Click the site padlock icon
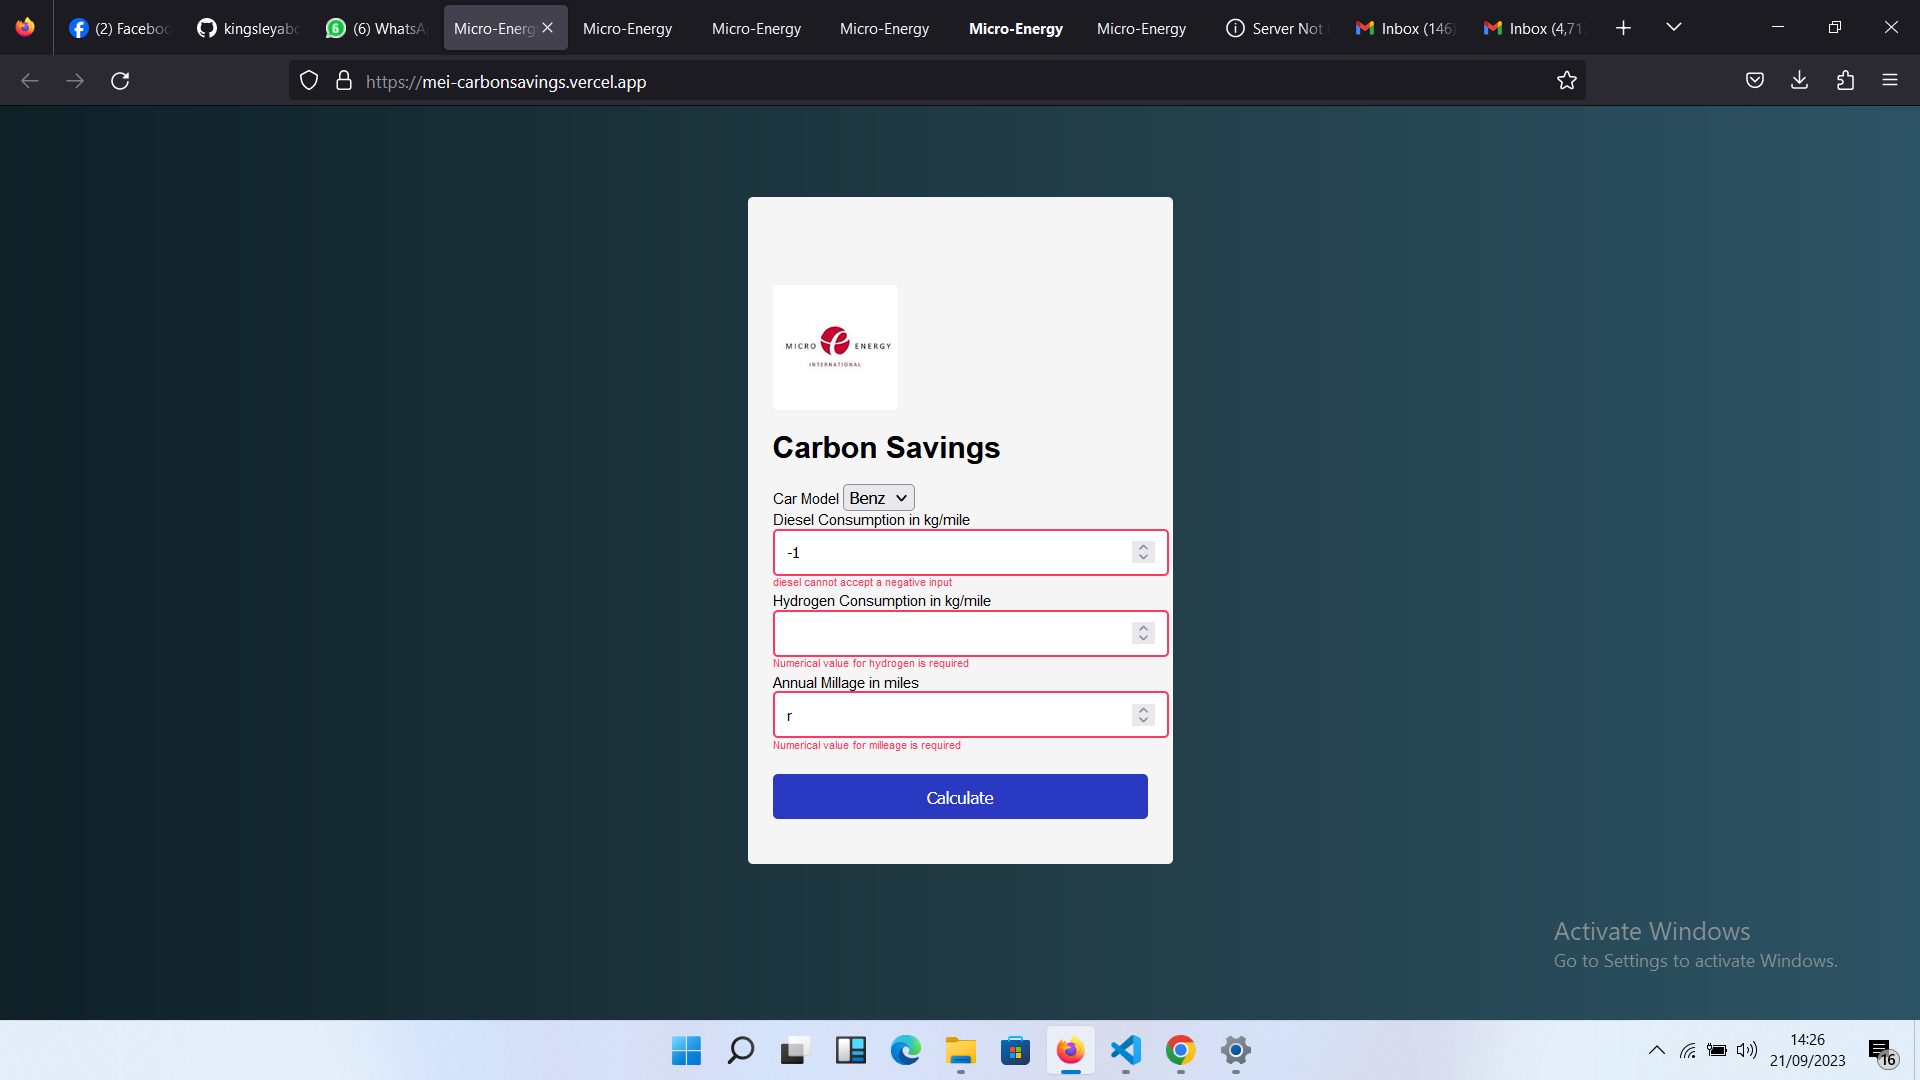This screenshot has height=1080, width=1920. tap(344, 81)
